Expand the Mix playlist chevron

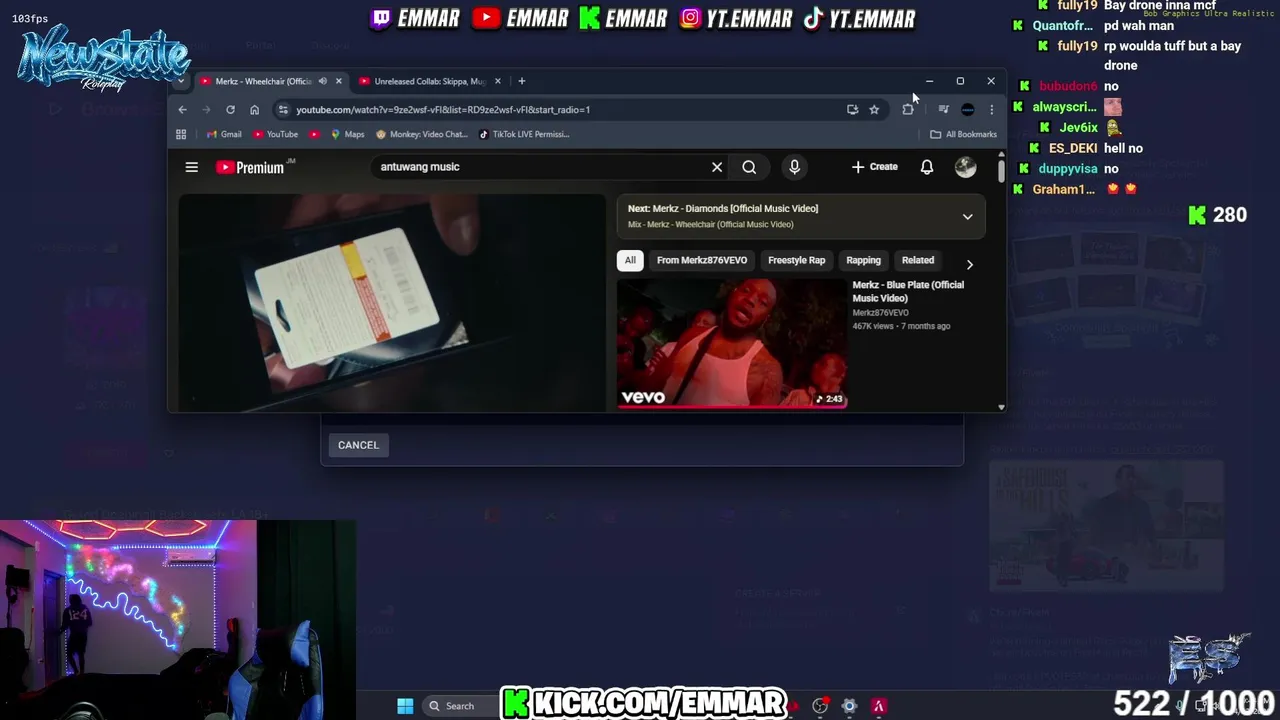click(x=967, y=216)
